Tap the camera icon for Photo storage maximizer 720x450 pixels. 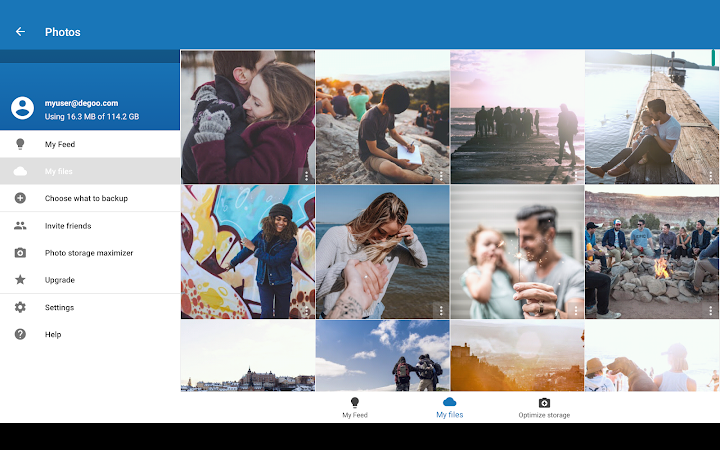coord(20,253)
